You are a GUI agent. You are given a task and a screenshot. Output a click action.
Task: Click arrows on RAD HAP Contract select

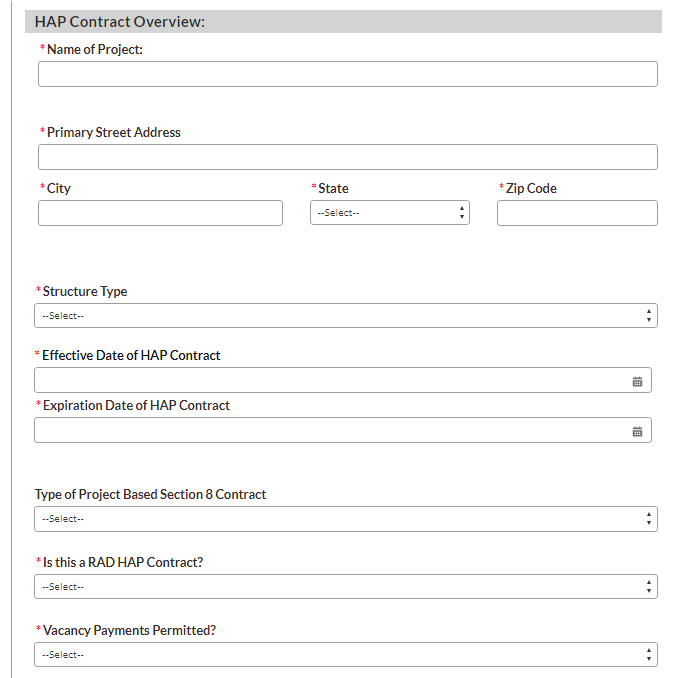pos(649,587)
